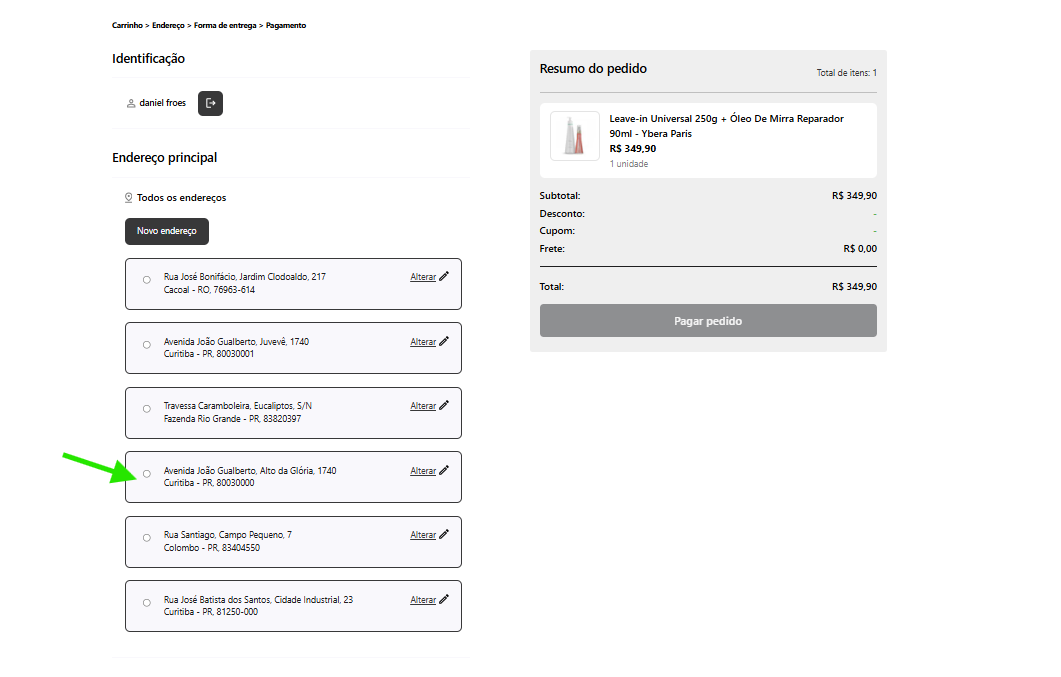Click the daniel froes user name
The image size is (1061, 677).
(x=162, y=103)
